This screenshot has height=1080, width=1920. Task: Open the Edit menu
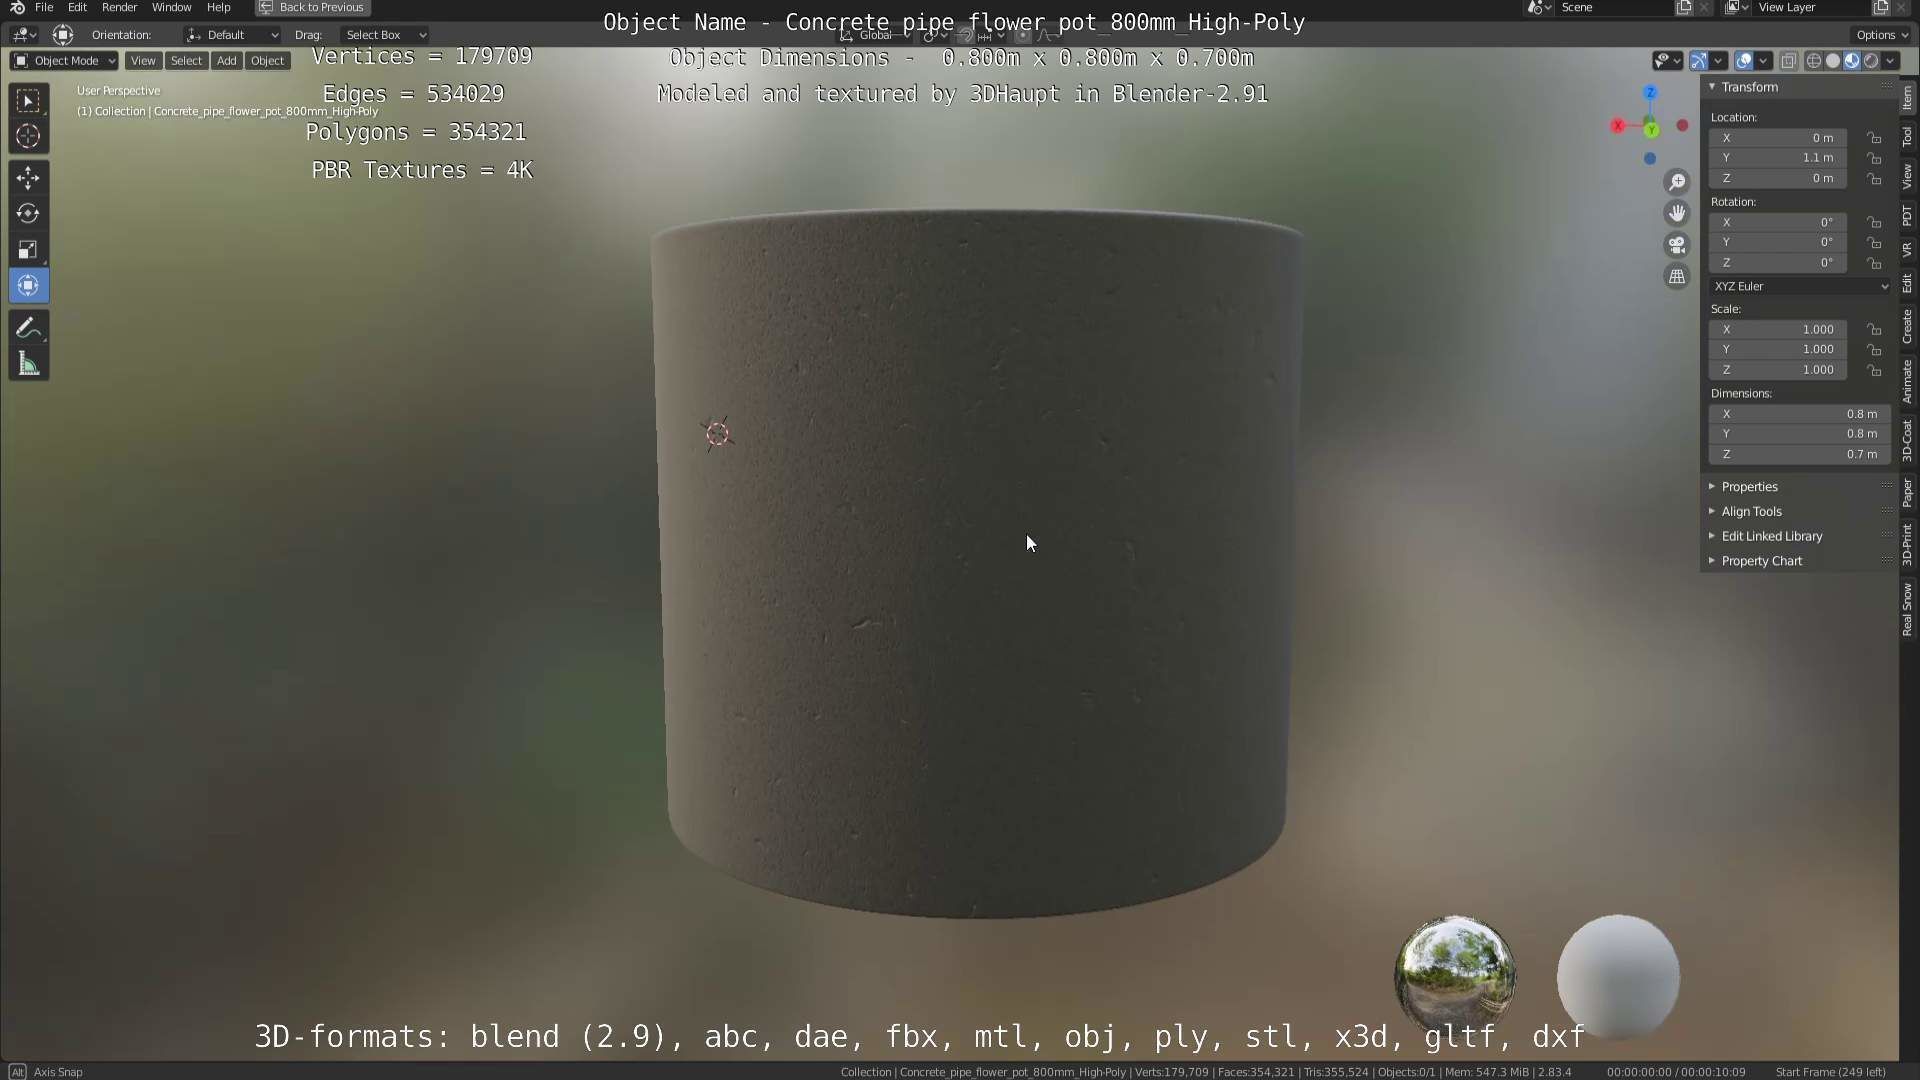tap(77, 7)
